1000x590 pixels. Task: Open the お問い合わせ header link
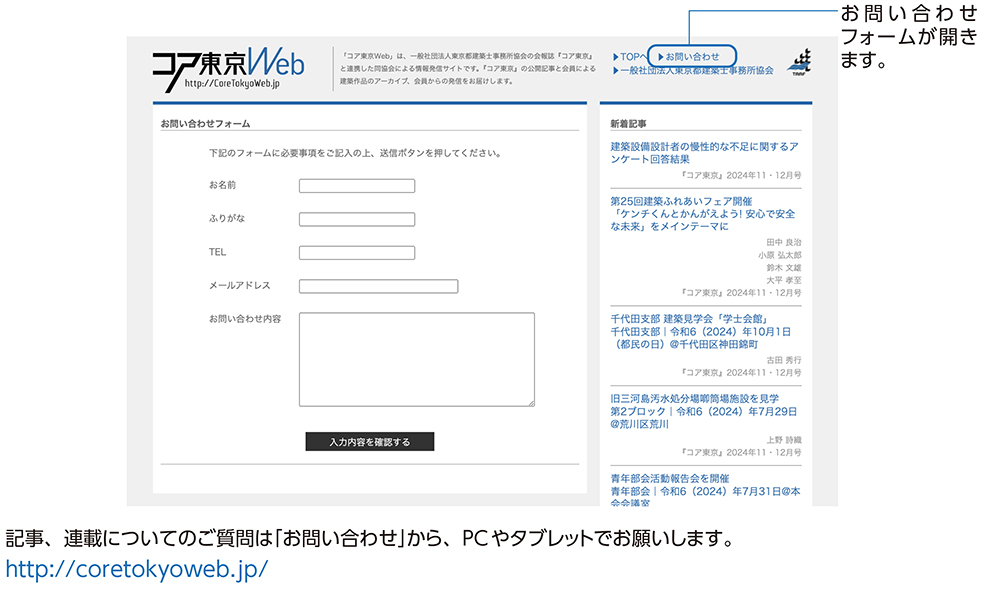tap(692, 57)
